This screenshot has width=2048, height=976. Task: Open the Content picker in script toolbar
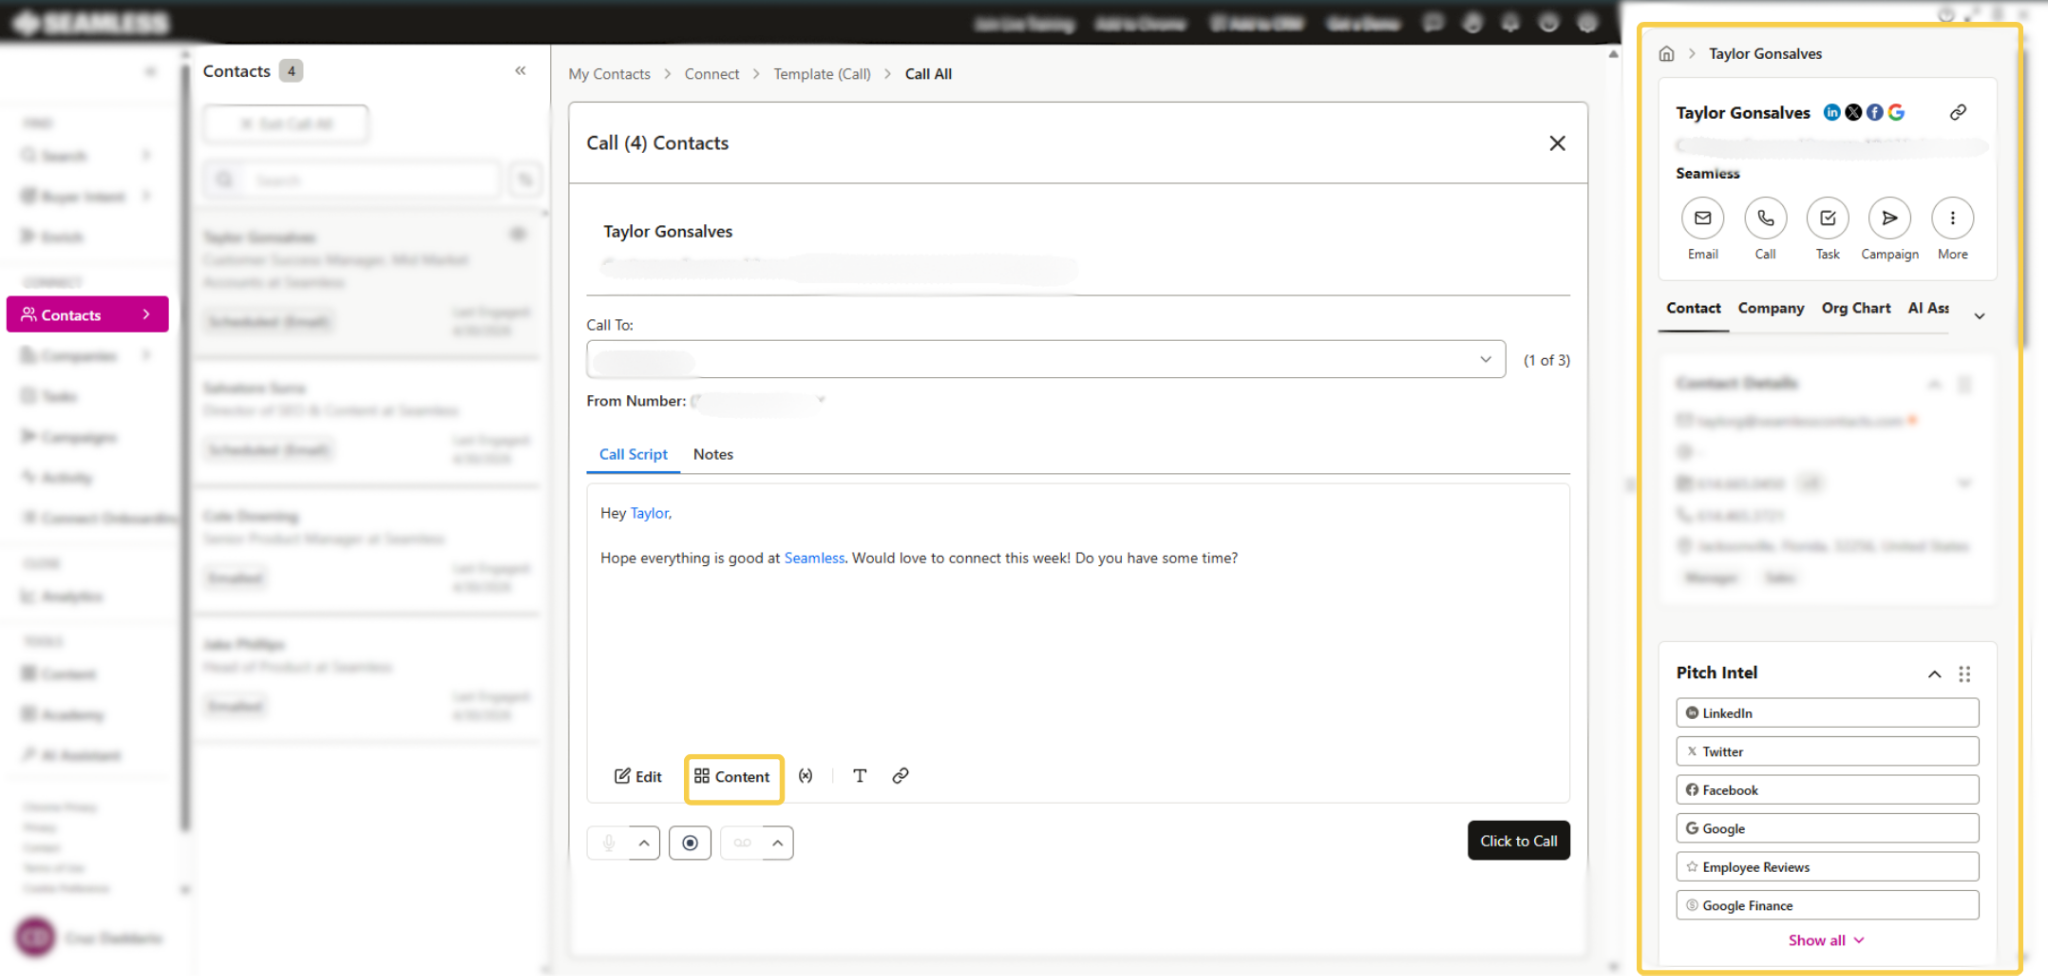(x=732, y=777)
